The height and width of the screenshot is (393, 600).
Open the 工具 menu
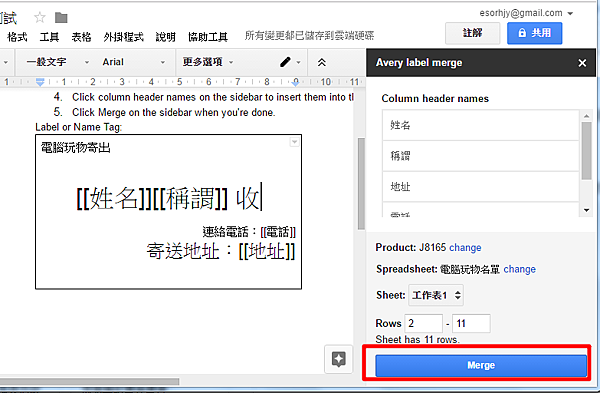click(x=49, y=37)
